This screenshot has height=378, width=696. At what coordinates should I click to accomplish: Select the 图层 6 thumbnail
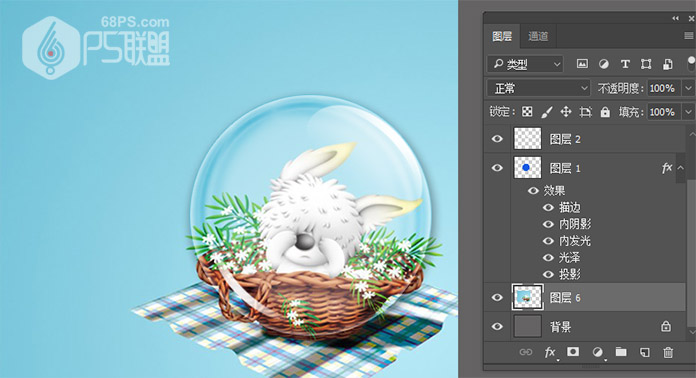tap(527, 297)
